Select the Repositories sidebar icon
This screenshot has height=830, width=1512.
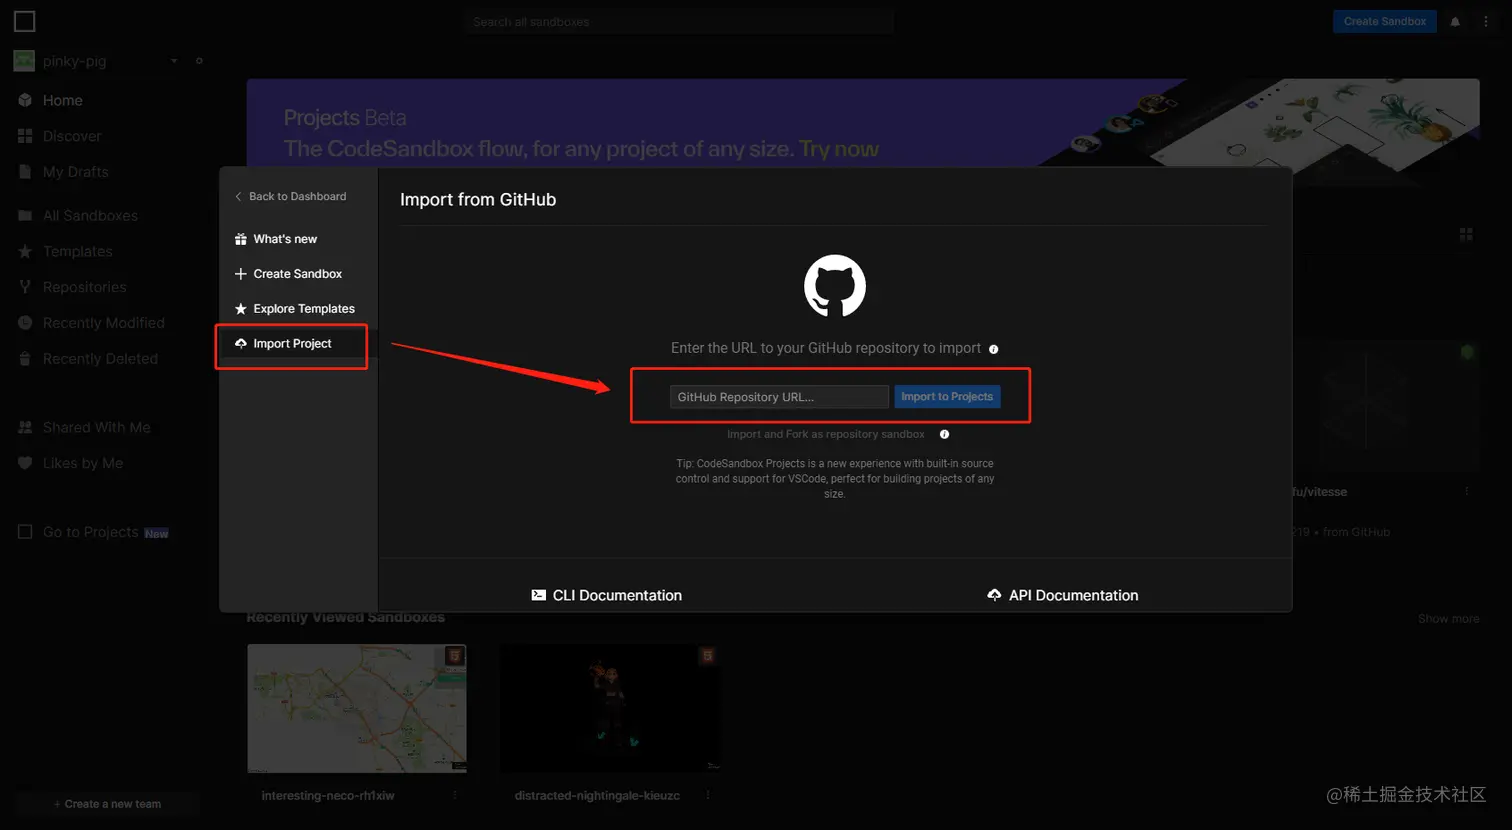click(x=24, y=287)
